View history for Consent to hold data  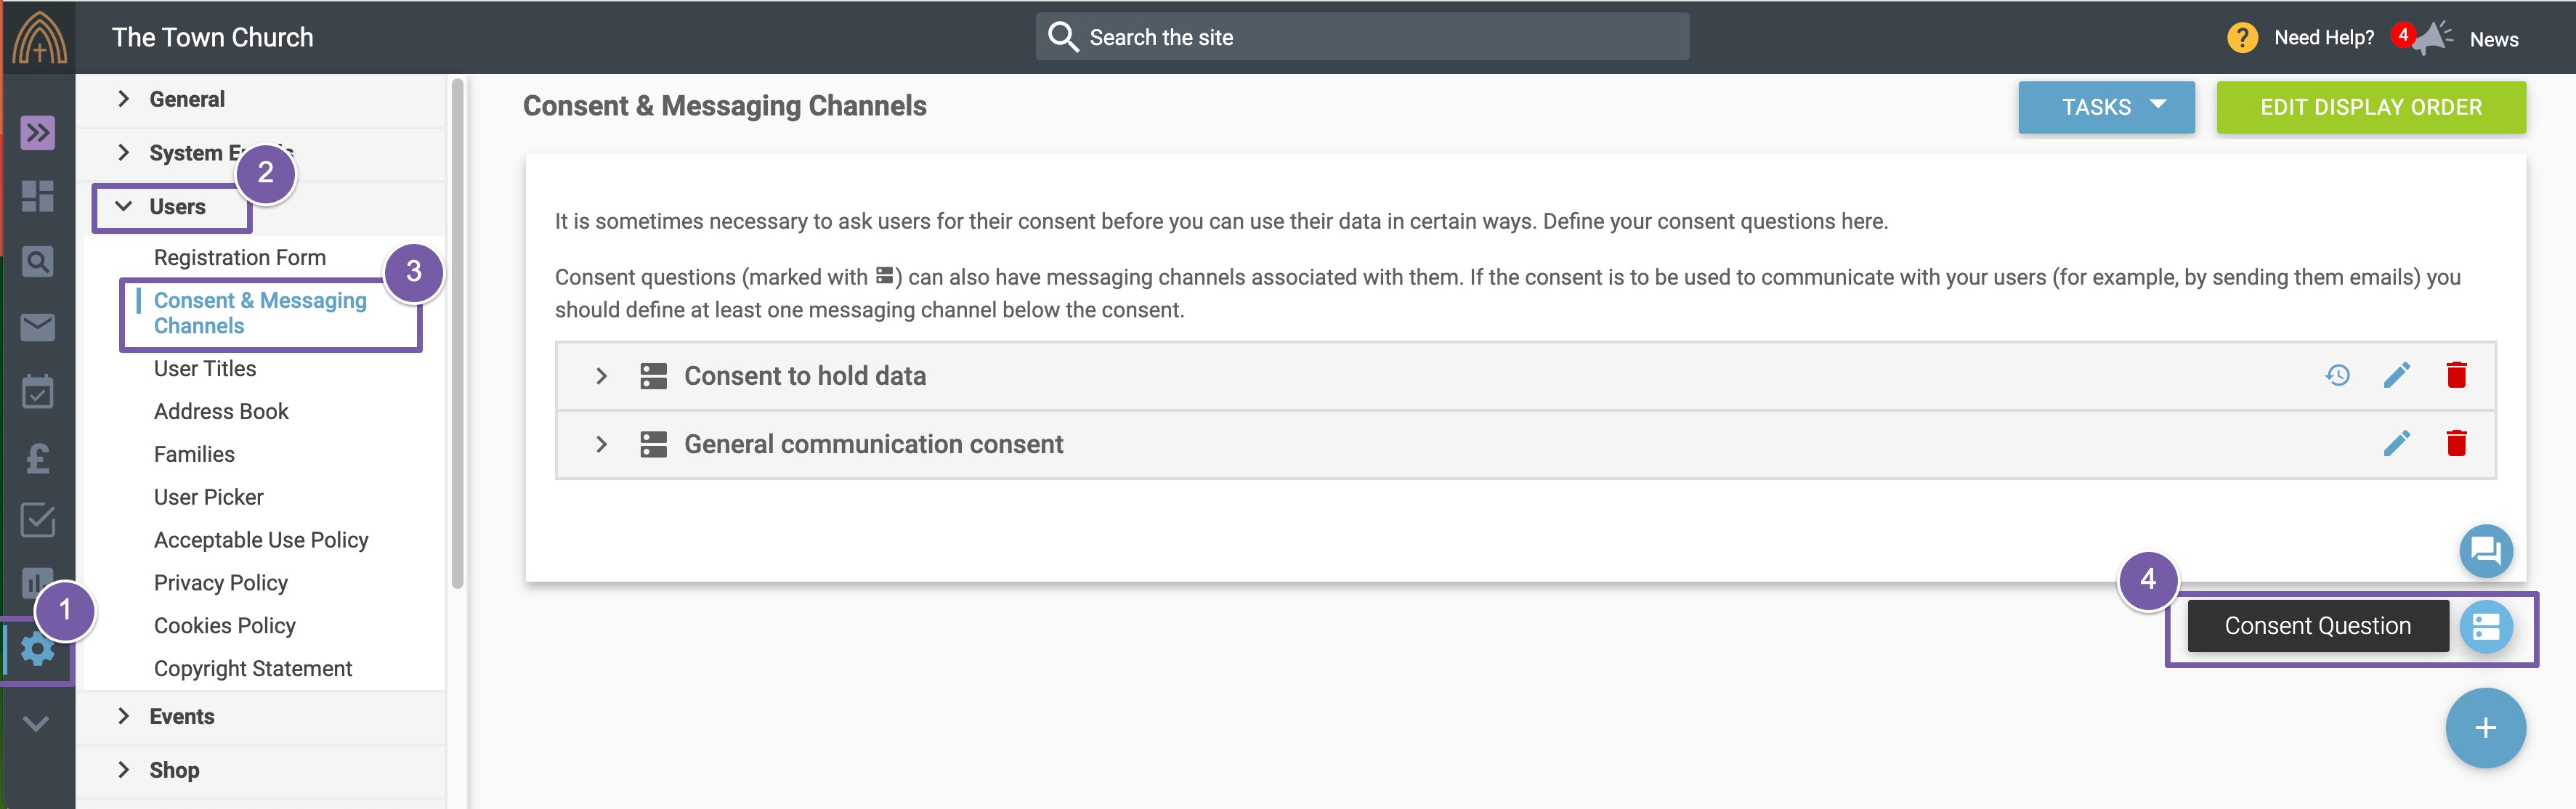pyautogui.click(x=2337, y=375)
